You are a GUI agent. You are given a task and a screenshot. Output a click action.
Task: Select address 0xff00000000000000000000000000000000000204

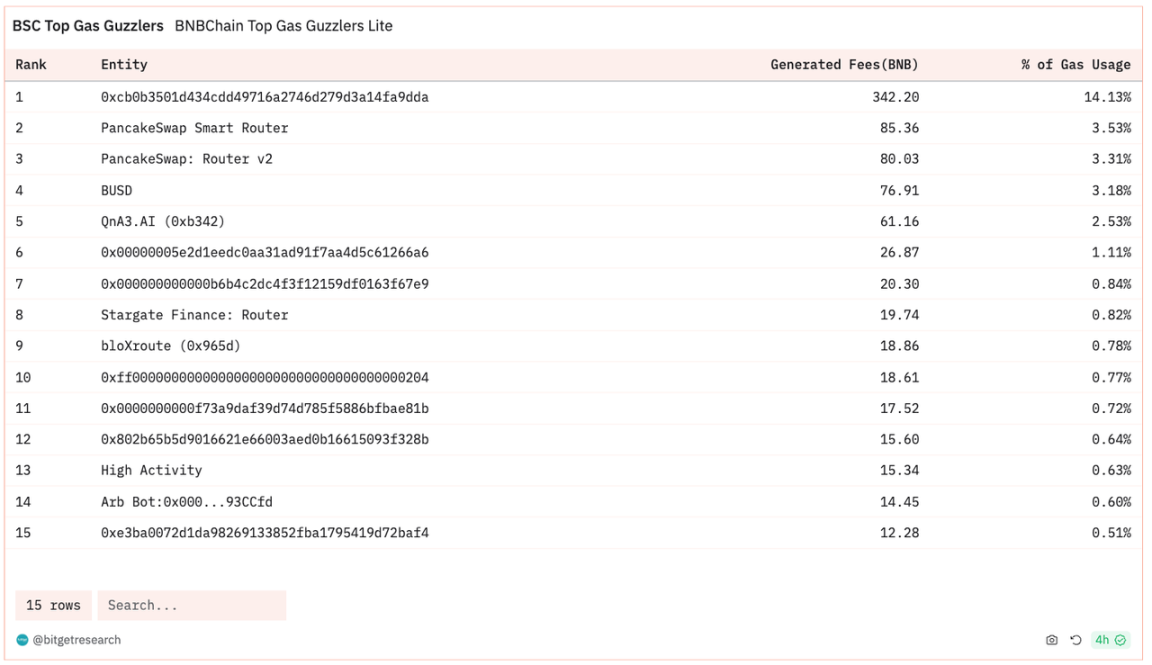pos(264,377)
